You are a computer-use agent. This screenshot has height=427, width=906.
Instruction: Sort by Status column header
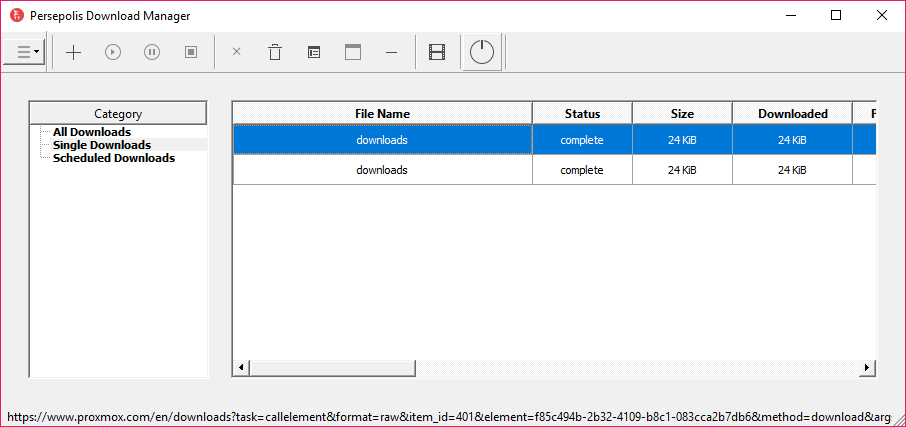(x=582, y=113)
